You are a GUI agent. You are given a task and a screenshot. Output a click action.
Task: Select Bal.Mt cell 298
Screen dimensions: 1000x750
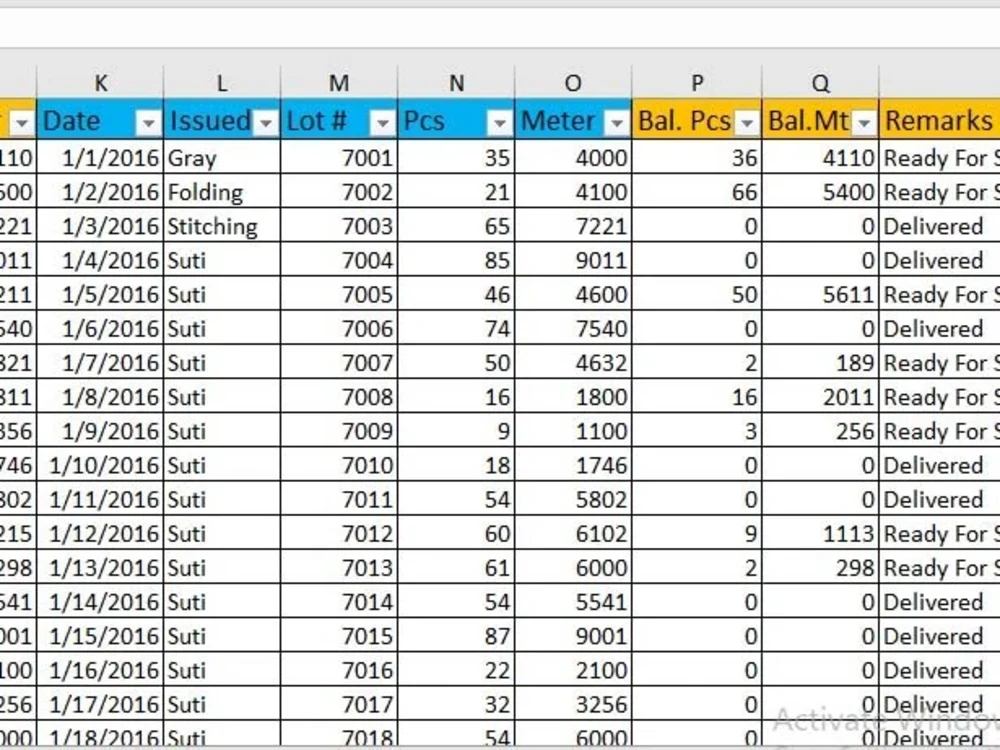(x=820, y=568)
